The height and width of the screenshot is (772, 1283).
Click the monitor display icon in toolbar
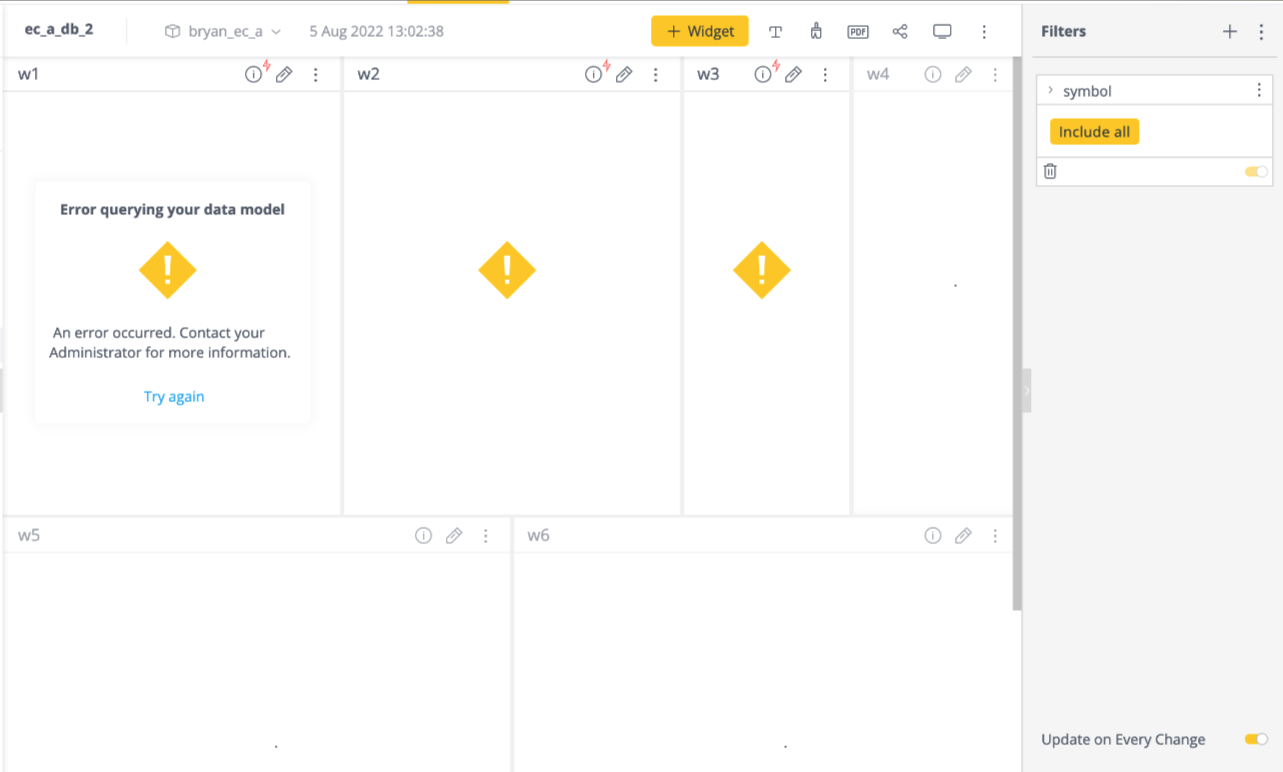pos(942,32)
